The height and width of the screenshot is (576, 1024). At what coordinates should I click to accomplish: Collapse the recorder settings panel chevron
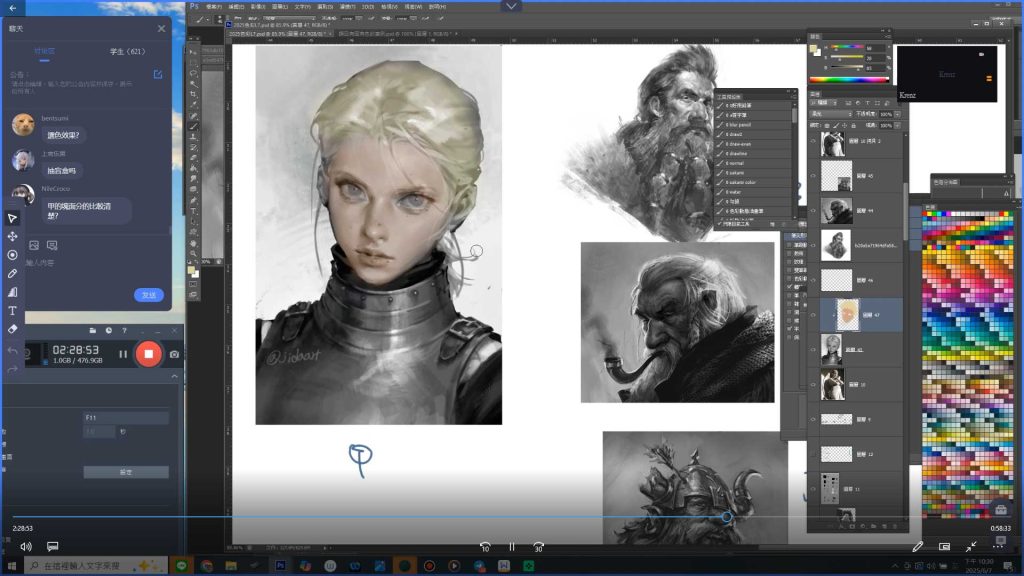click(x=173, y=377)
